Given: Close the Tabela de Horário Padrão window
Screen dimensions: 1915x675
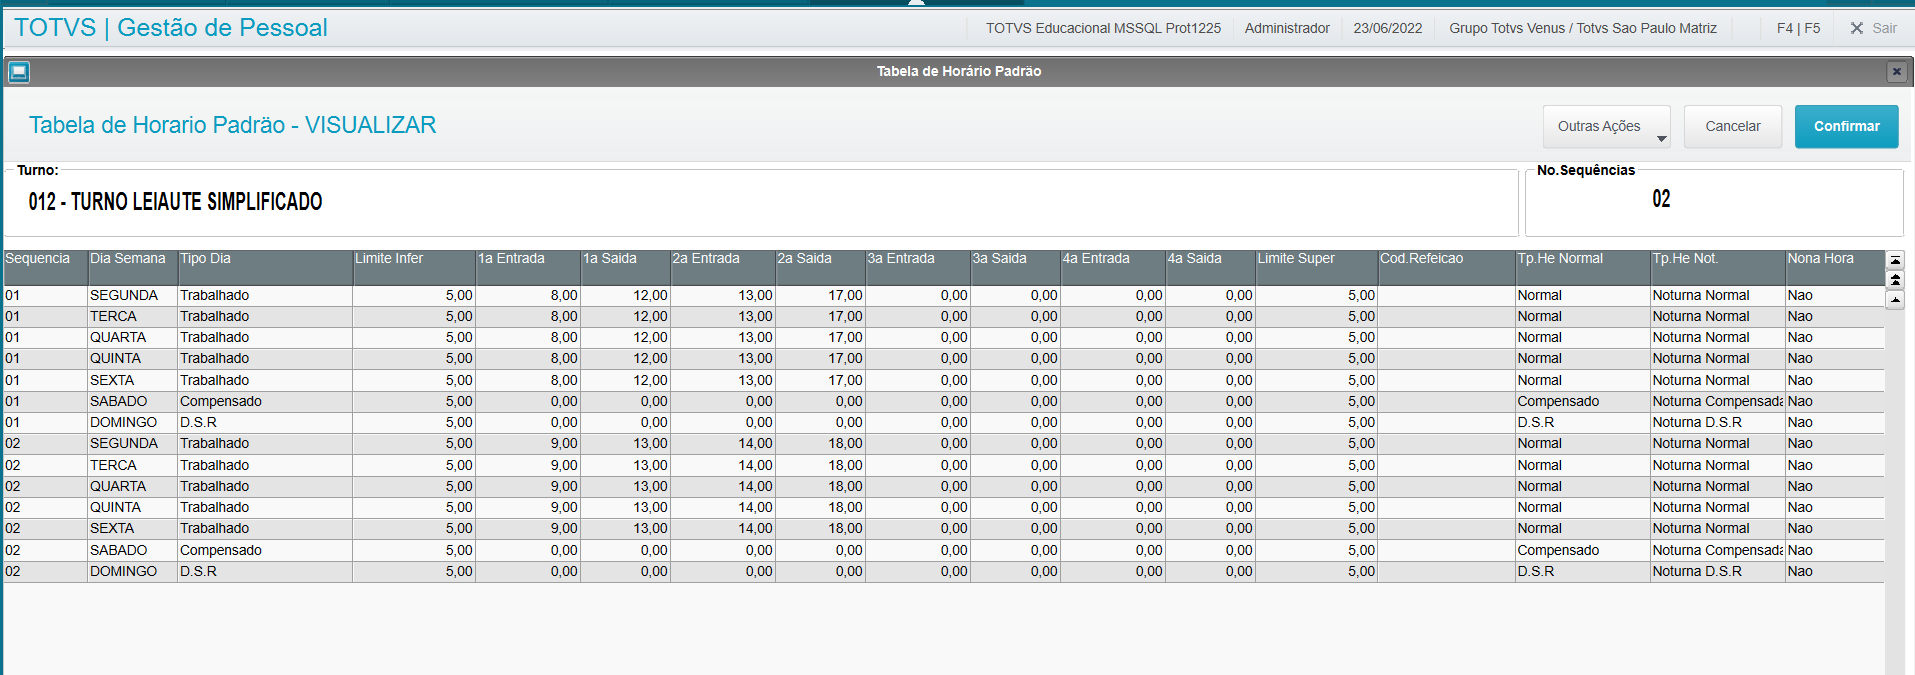Looking at the screenshot, I should click(x=1896, y=72).
